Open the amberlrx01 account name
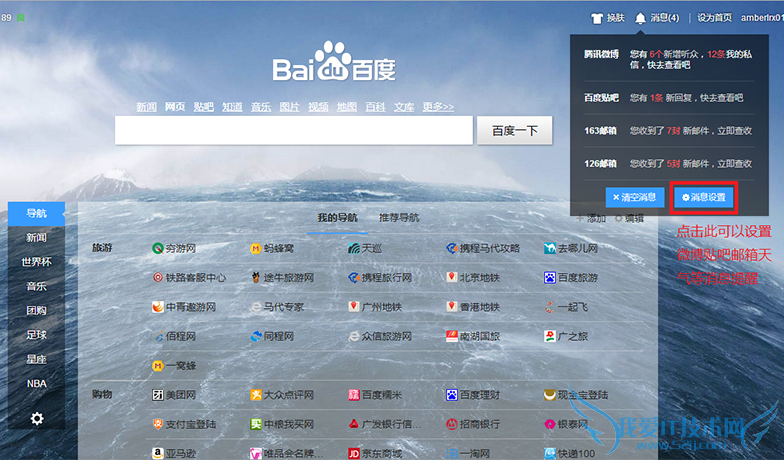This screenshot has width=784, height=460. coord(762,18)
